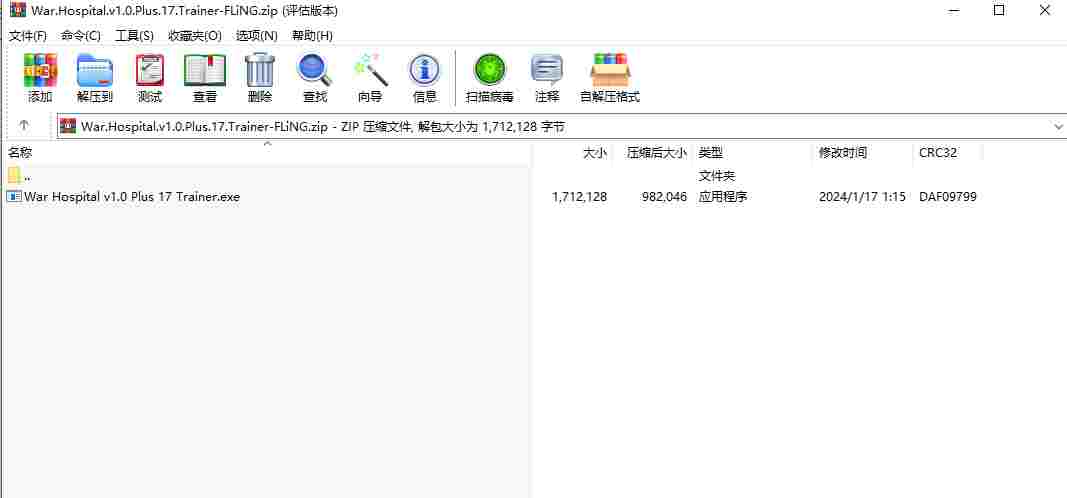Click the 文件夹 type cell
The height and width of the screenshot is (498, 1067).
[x=717, y=176]
